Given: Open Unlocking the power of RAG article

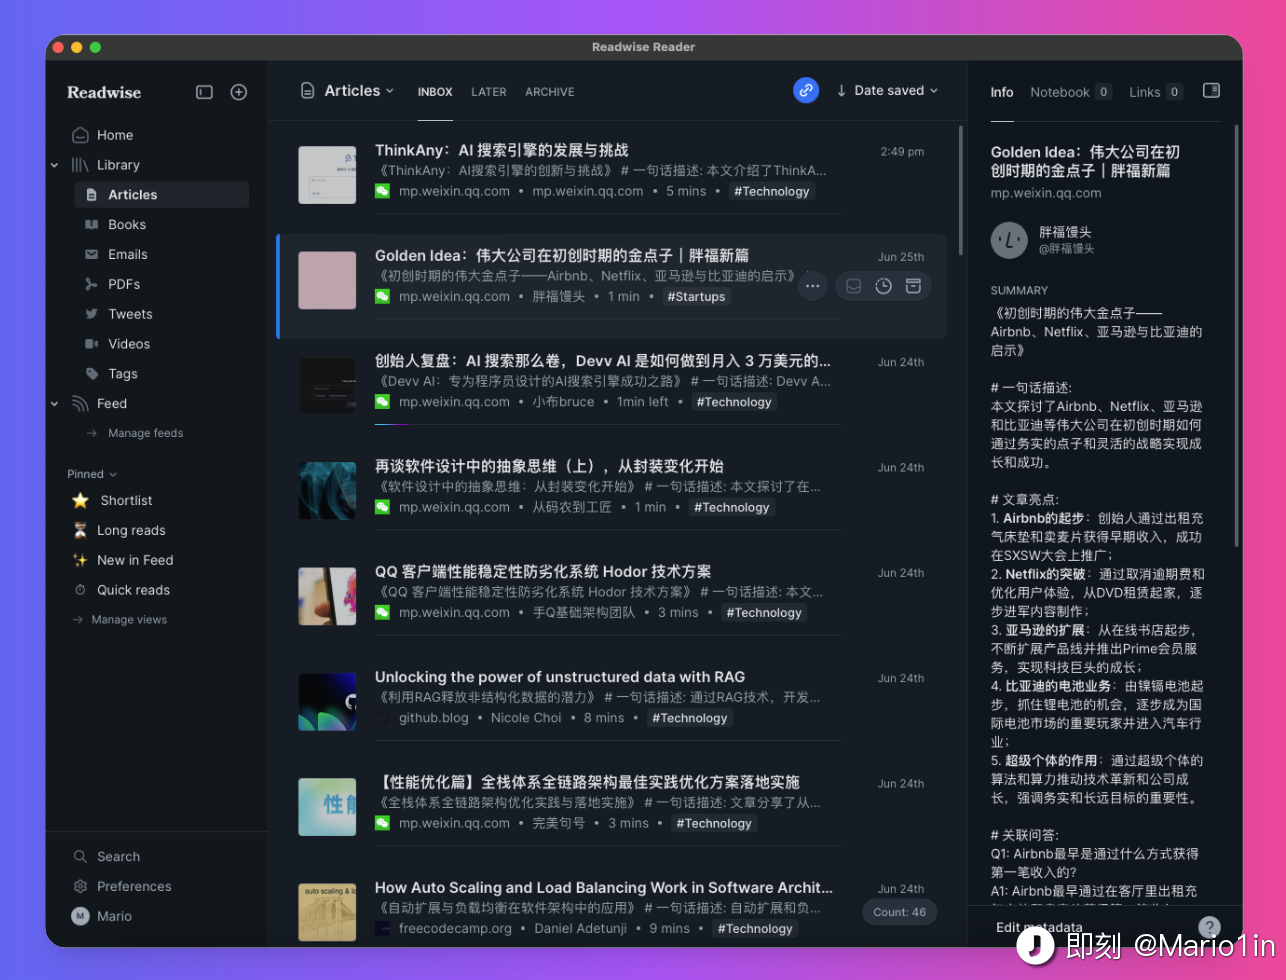Looking at the screenshot, I should click(x=560, y=677).
